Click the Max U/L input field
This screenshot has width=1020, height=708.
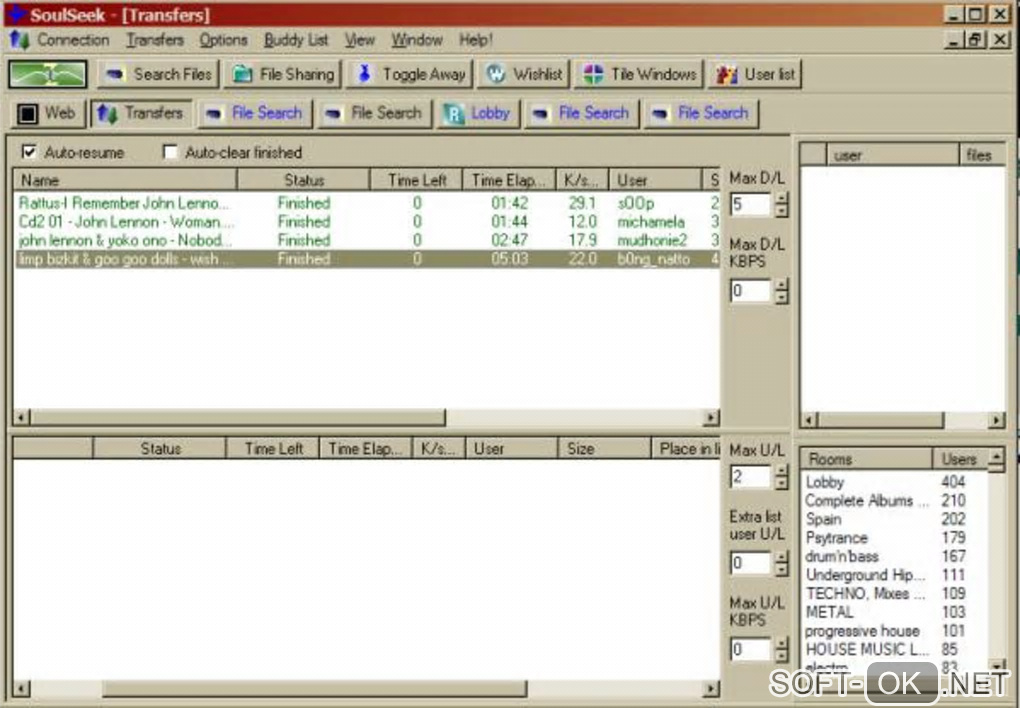click(751, 477)
